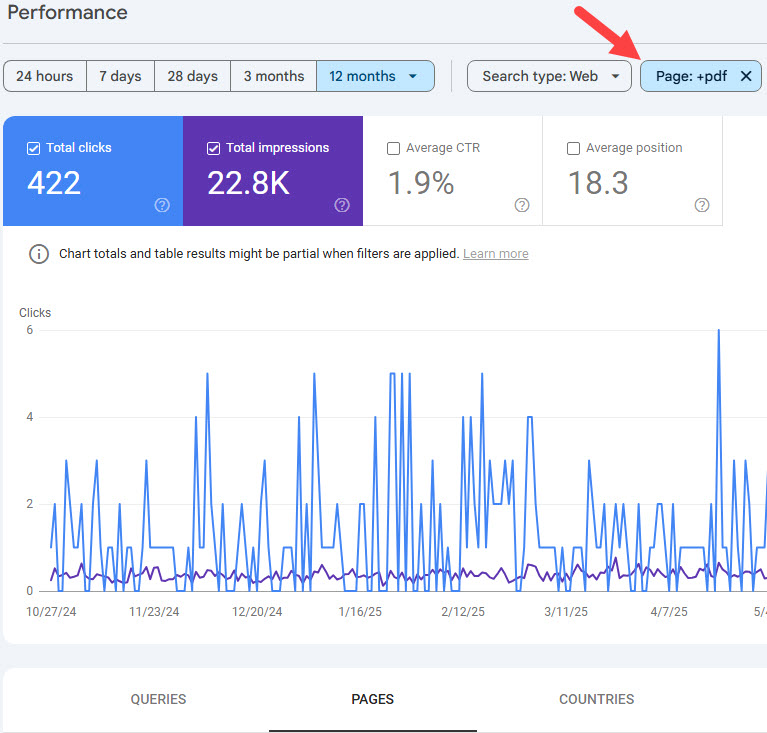The width and height of the screenshot is (767, 733).
Task: Select the 24 hours date range
Action: (44, 76)
